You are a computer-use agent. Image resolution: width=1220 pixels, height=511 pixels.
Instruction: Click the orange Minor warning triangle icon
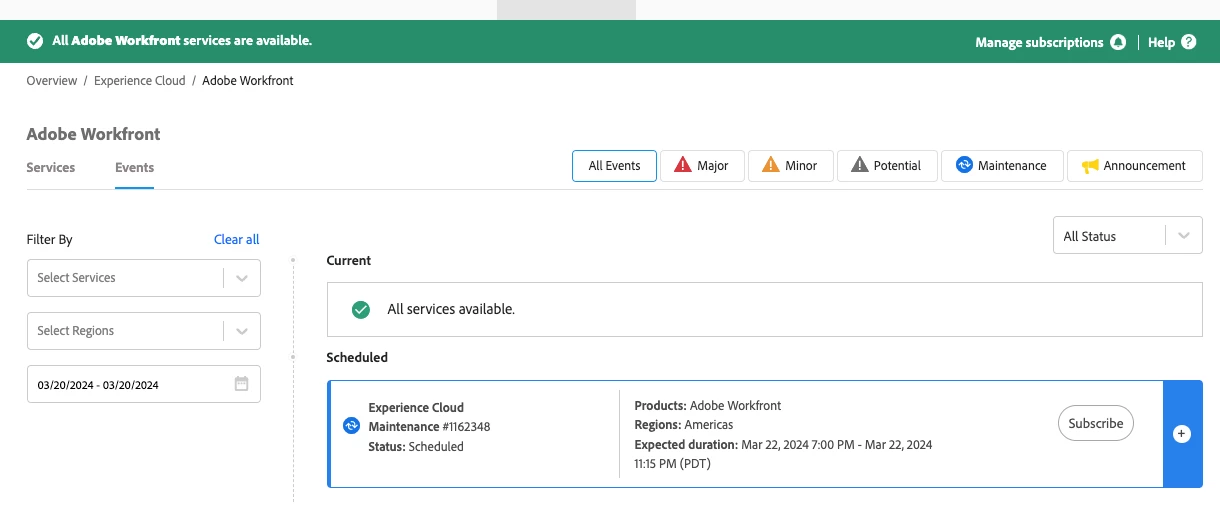(x=771, y=165)
